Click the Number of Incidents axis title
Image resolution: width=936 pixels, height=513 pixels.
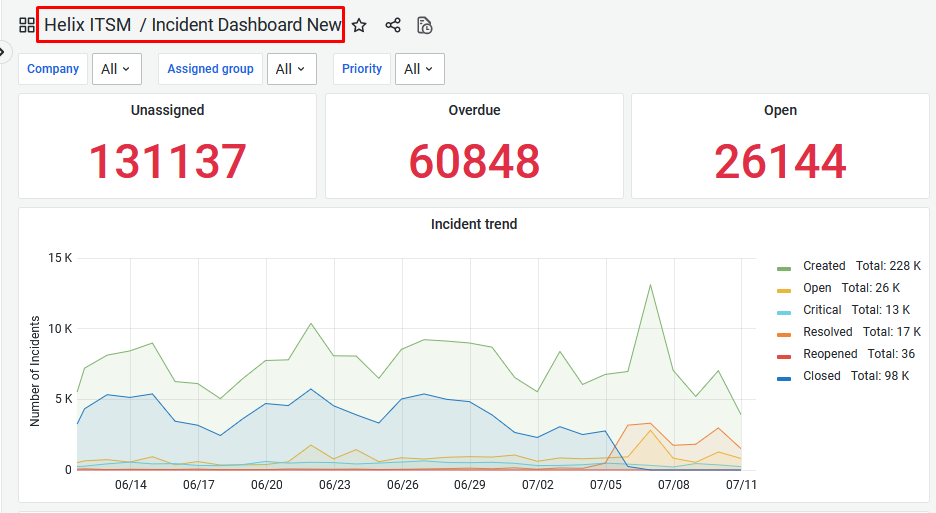point(35,371)
